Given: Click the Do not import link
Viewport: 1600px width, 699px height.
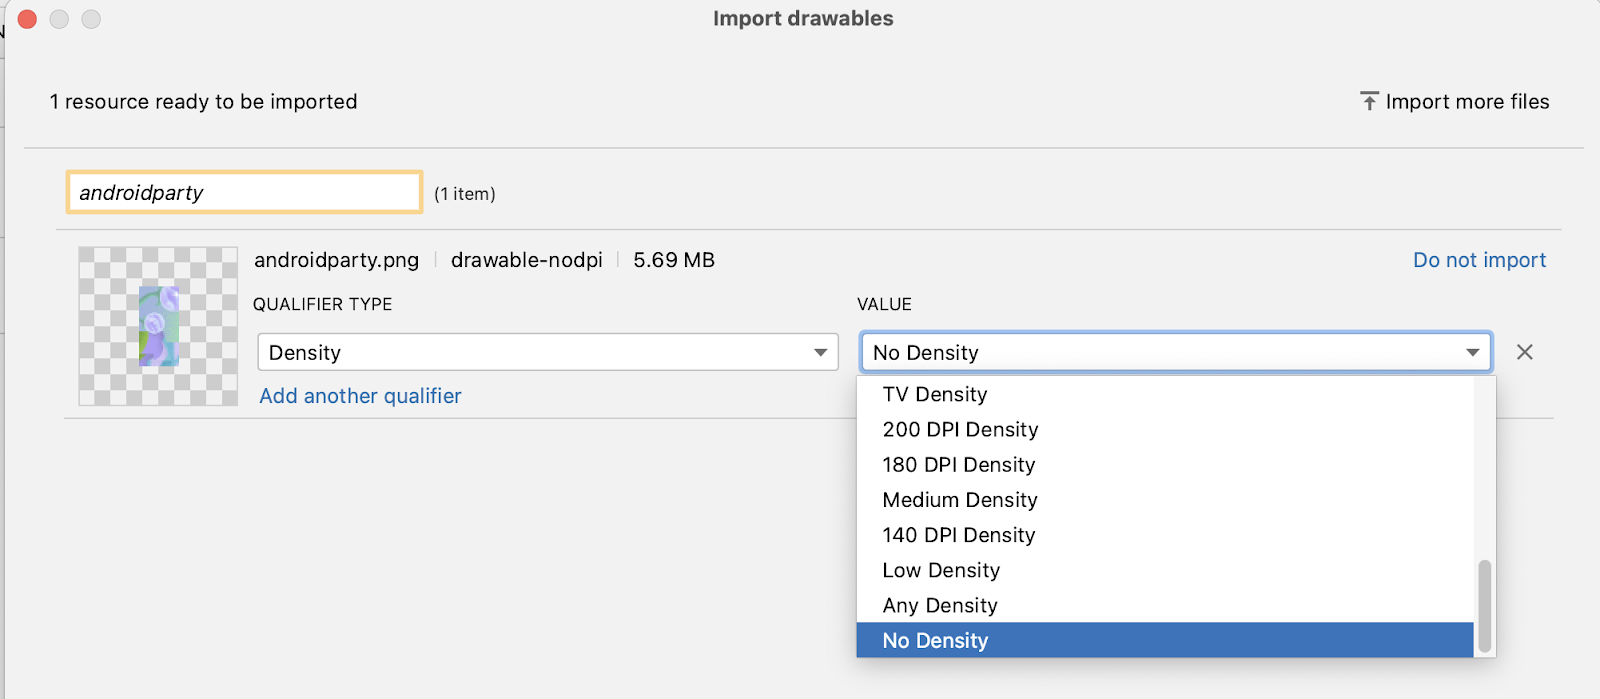Looking at the screenshot, I should coord(1479,260).
